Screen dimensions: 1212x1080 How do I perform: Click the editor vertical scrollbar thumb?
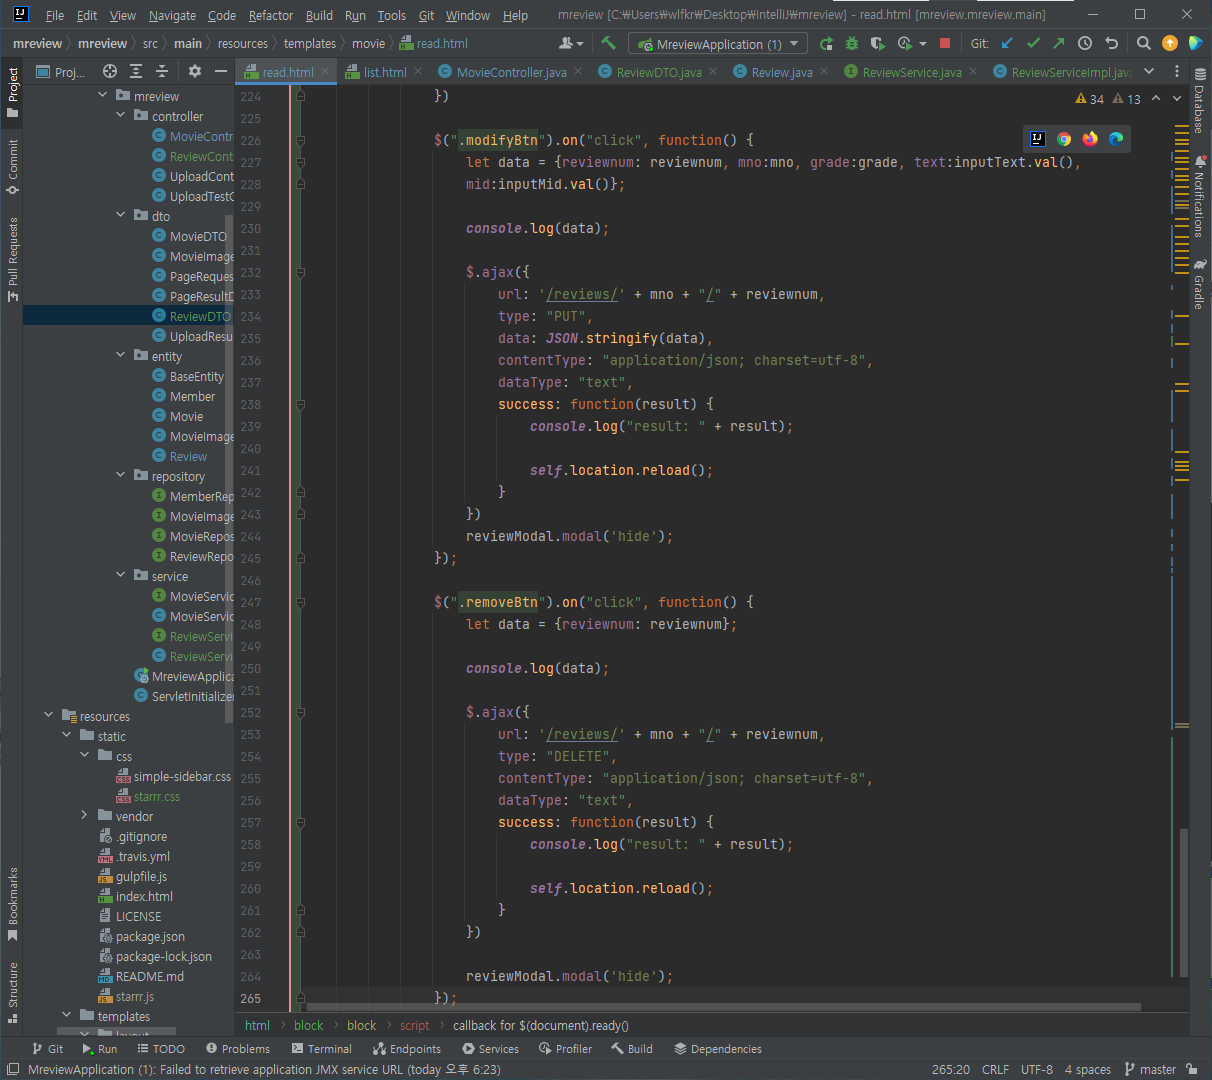click(1184, 902)
